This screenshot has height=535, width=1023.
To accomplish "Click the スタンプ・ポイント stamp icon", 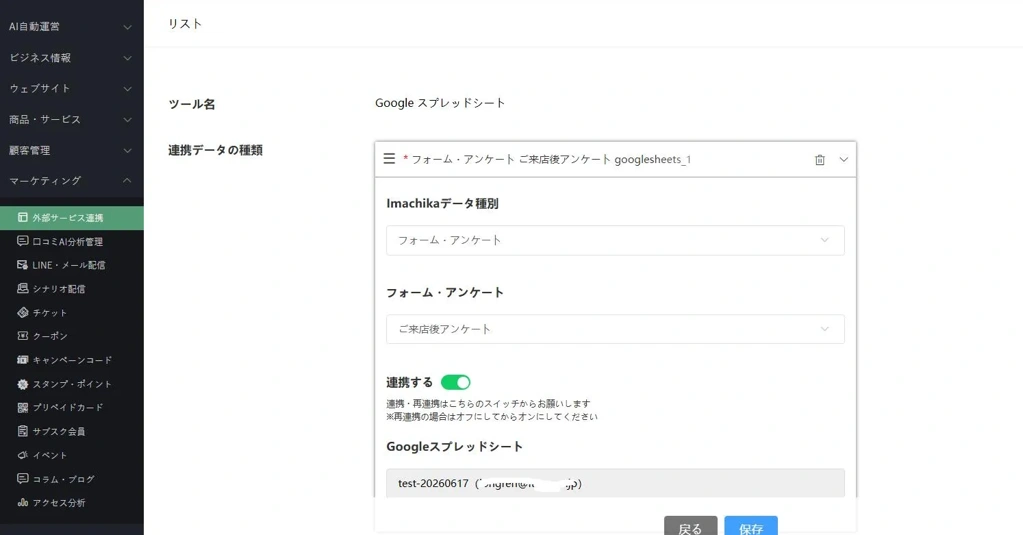I will (23, 384).
